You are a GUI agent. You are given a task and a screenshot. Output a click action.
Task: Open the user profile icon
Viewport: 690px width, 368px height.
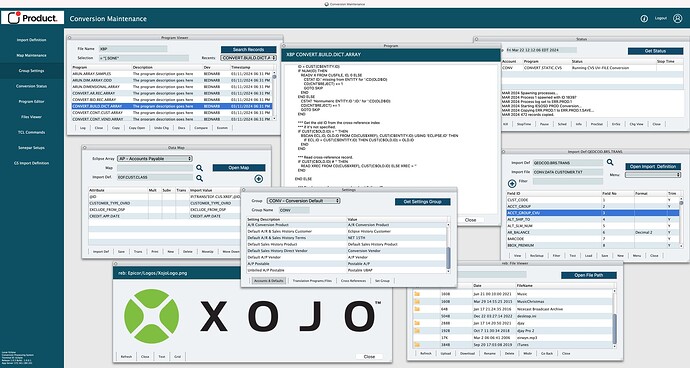[x=677, y=18]
